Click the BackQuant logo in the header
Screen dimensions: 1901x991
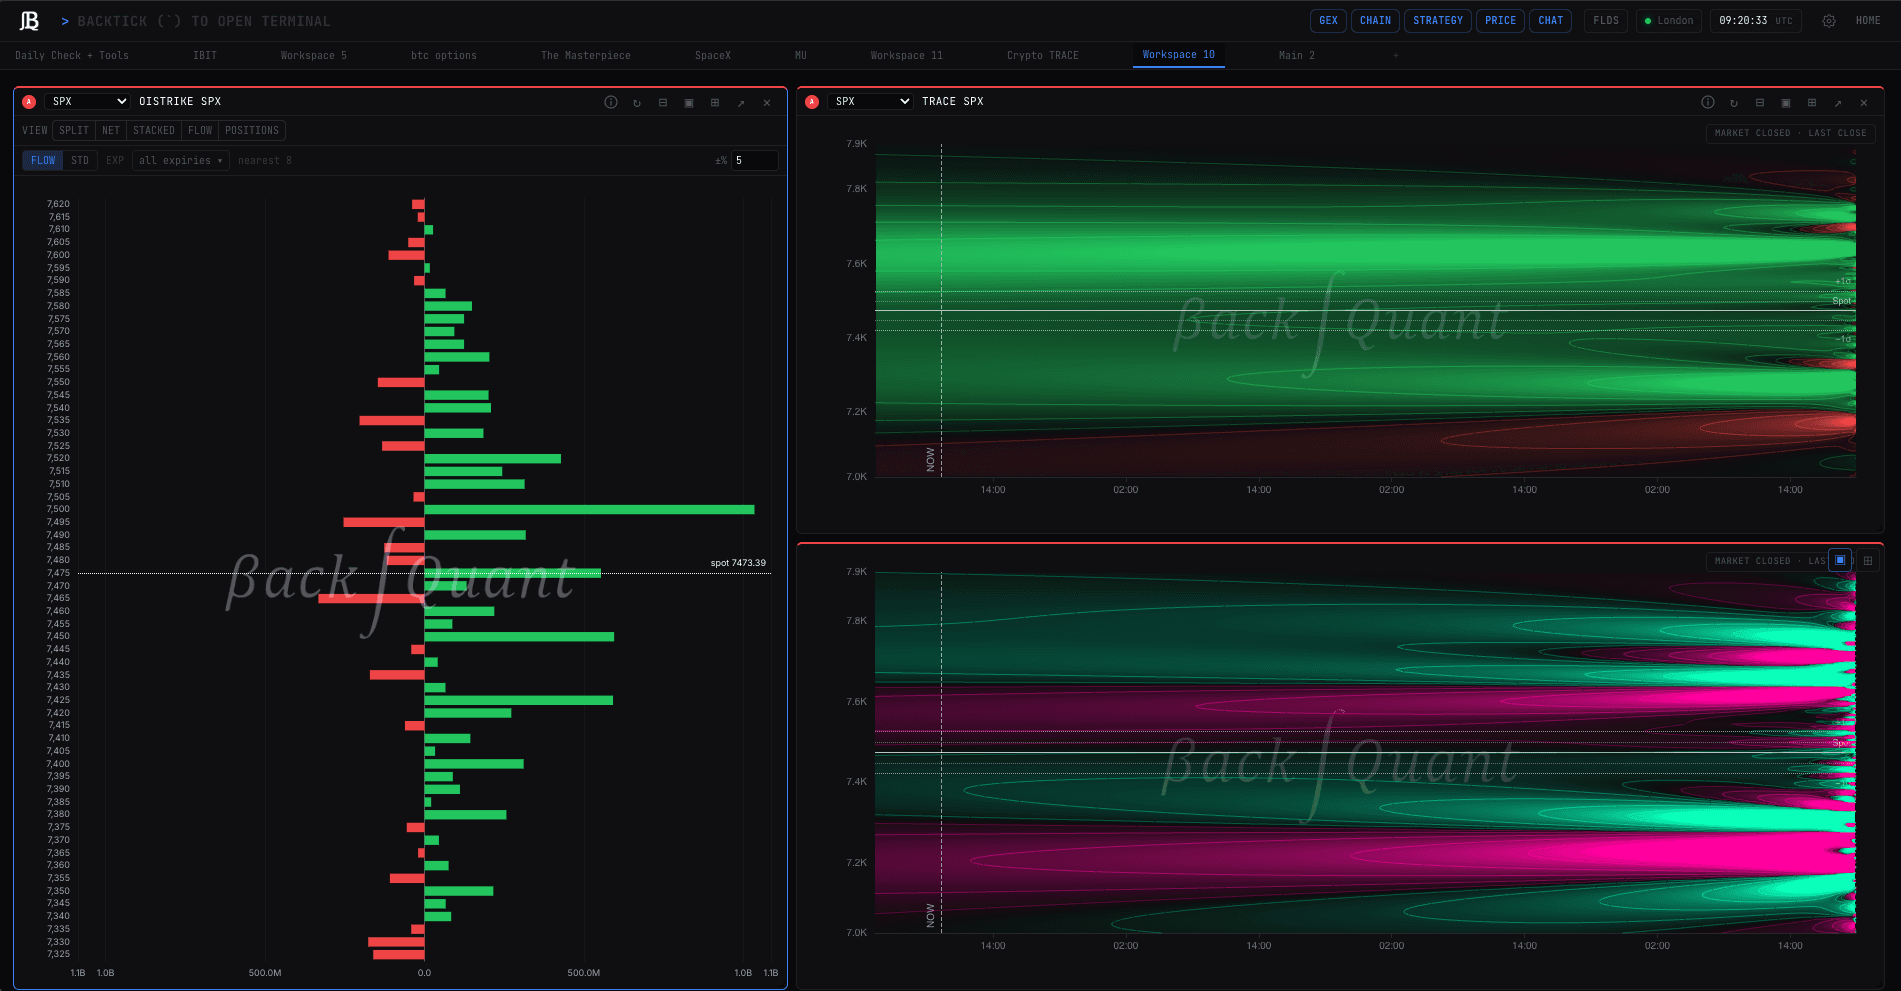point(29,21)
